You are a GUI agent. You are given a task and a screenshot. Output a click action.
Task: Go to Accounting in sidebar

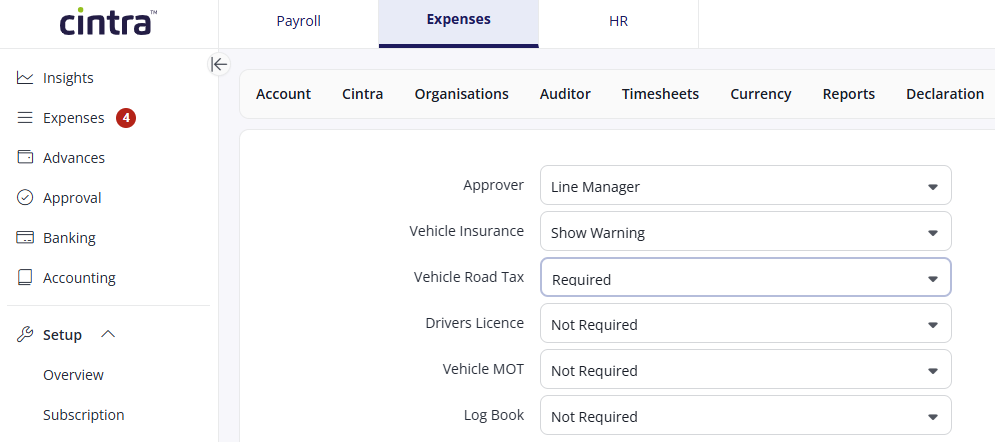(79, 278)
